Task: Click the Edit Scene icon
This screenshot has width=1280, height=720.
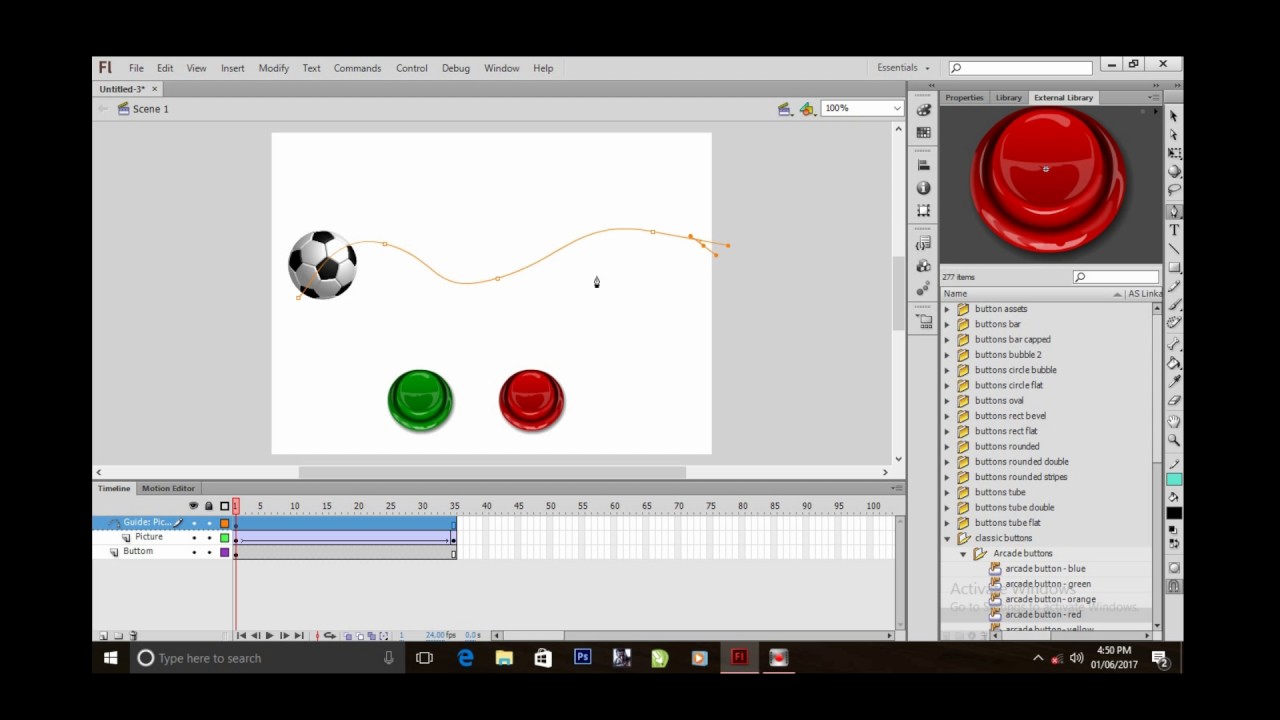Action: pyautogui.click(x=785, y=109)
